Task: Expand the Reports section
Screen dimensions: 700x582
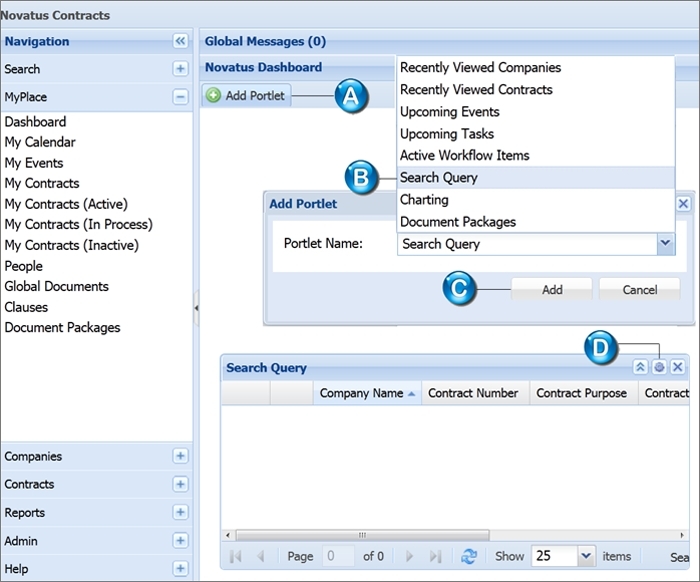Action: pos(180,512)
